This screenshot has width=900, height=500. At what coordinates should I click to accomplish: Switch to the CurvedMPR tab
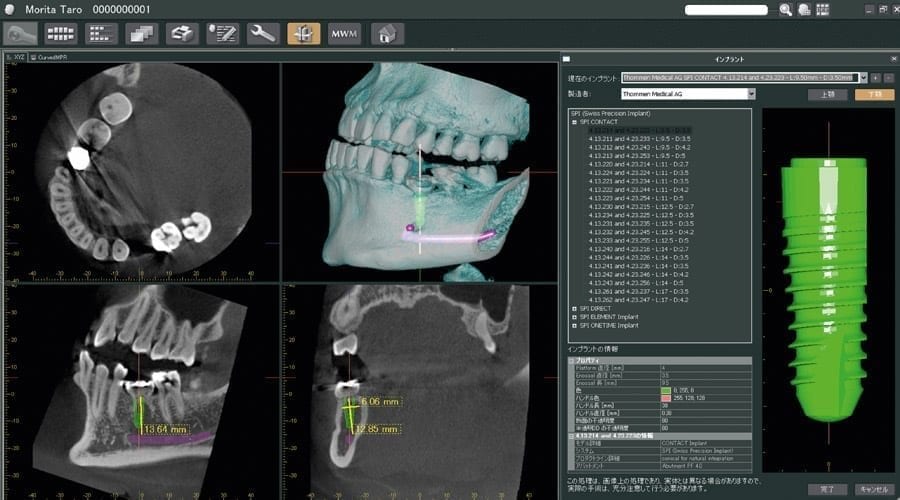point(50,57)
